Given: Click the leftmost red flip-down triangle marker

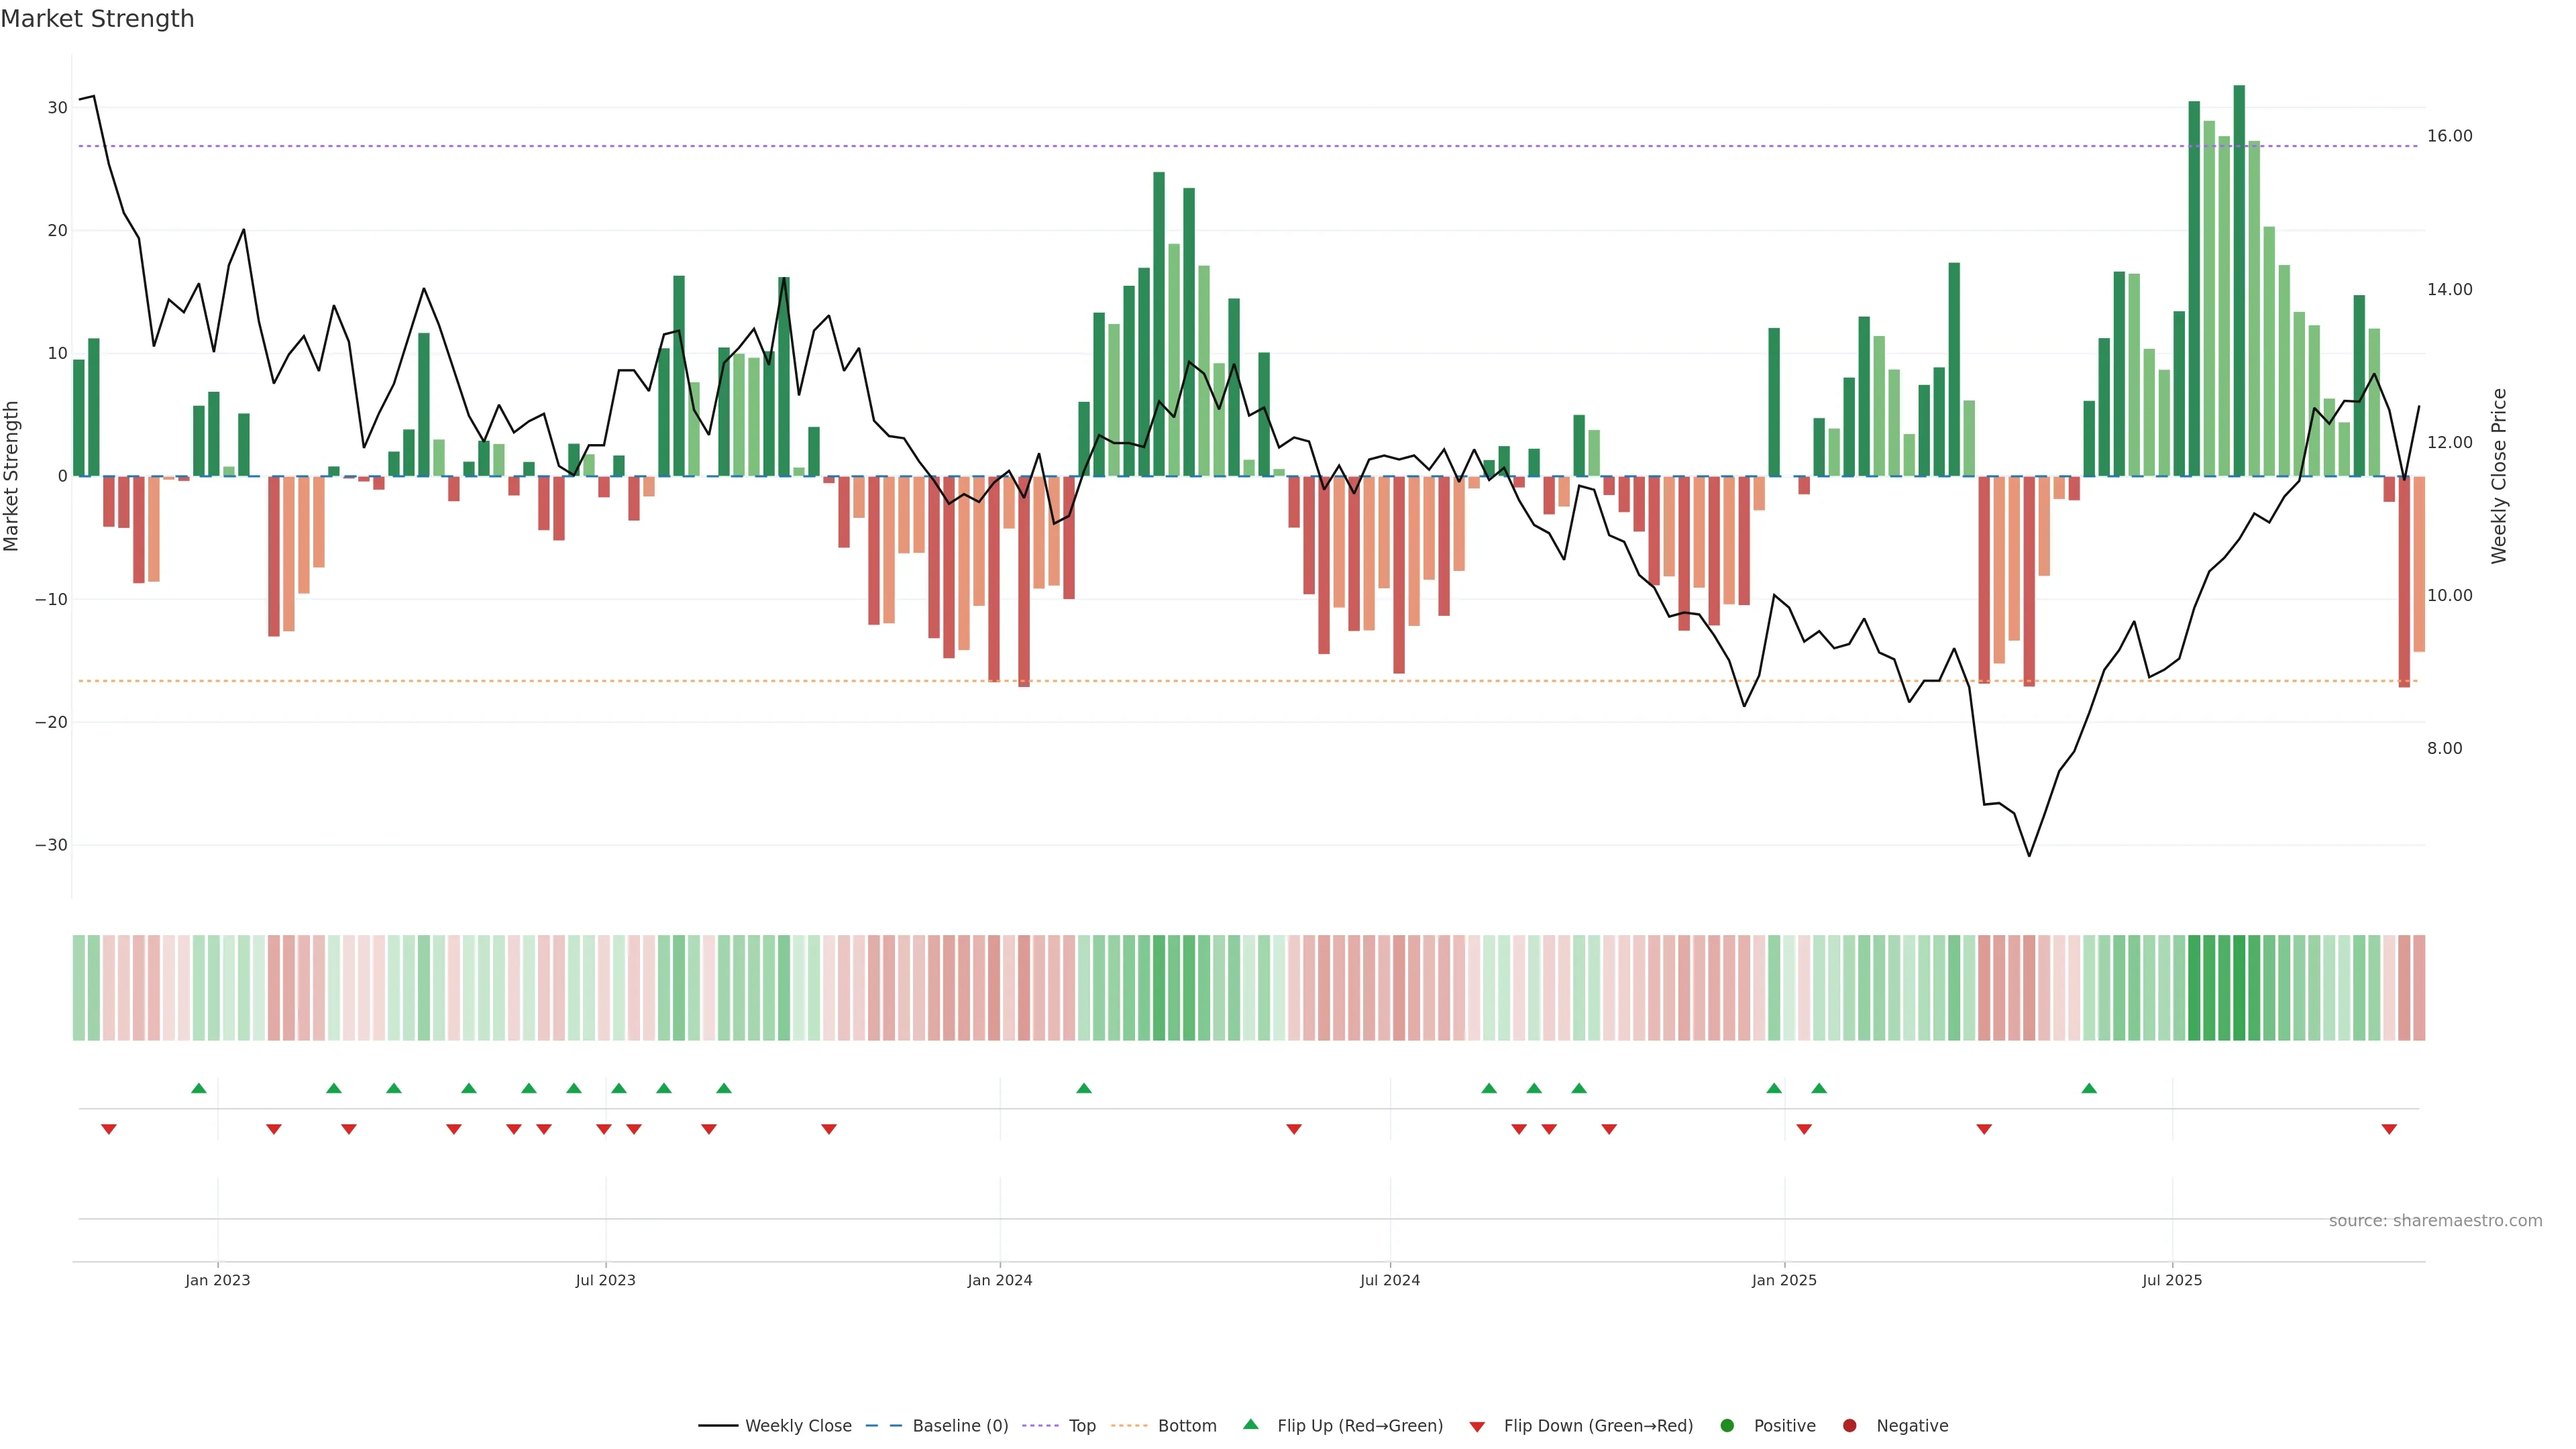Looking at the screenshot, I should 109,1129.
